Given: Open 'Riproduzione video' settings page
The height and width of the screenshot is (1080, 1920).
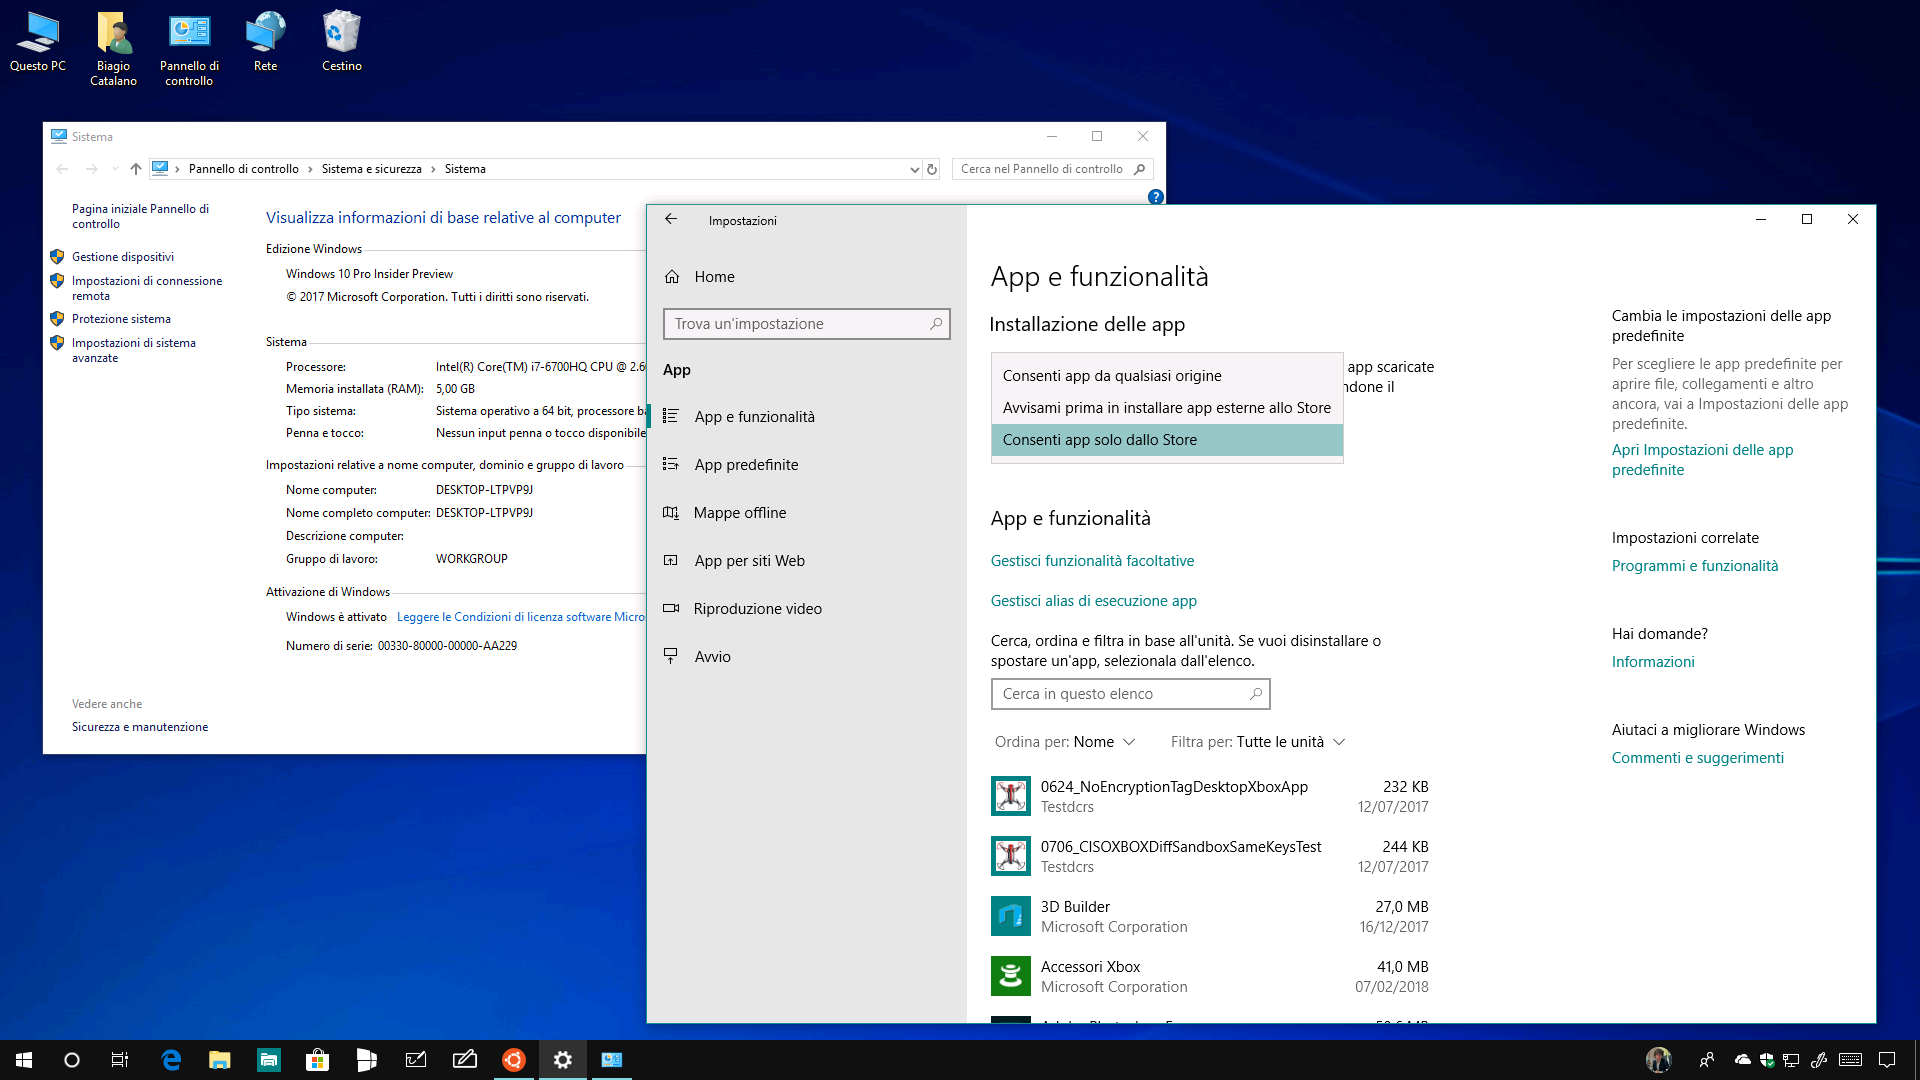Looking at the screenshot, I should tap(757, 609).
